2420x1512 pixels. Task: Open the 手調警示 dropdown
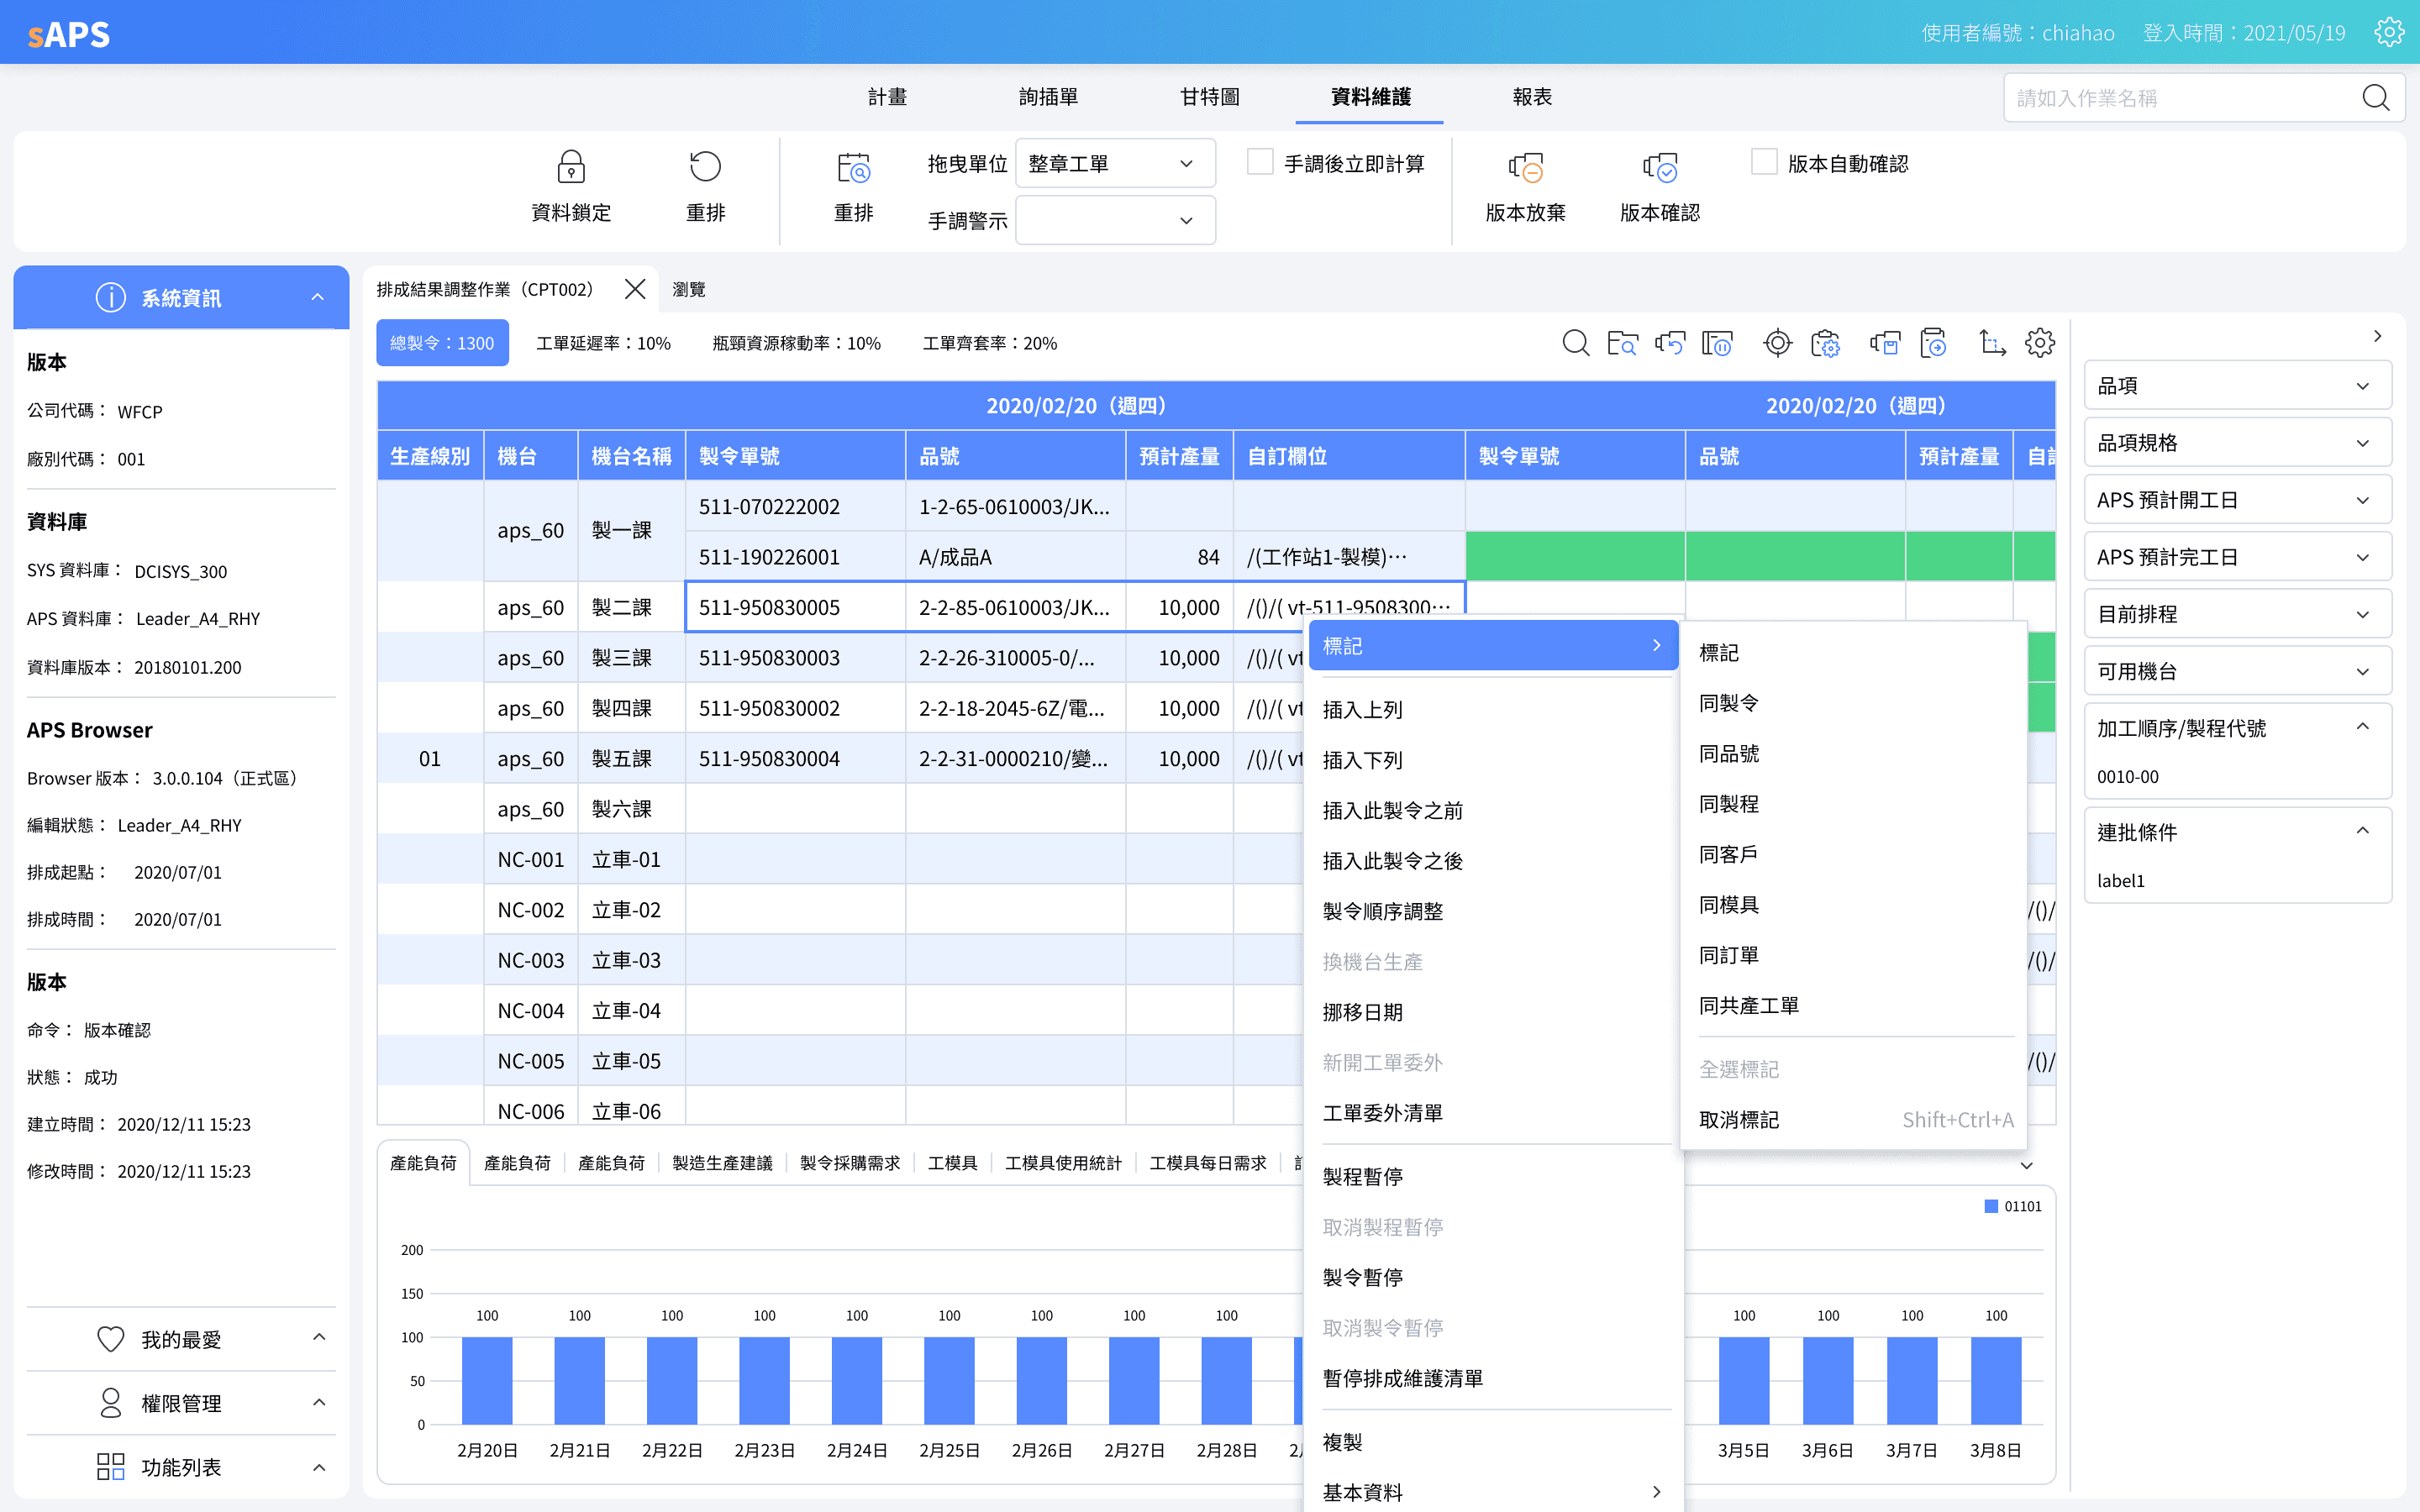point(1115,220)
